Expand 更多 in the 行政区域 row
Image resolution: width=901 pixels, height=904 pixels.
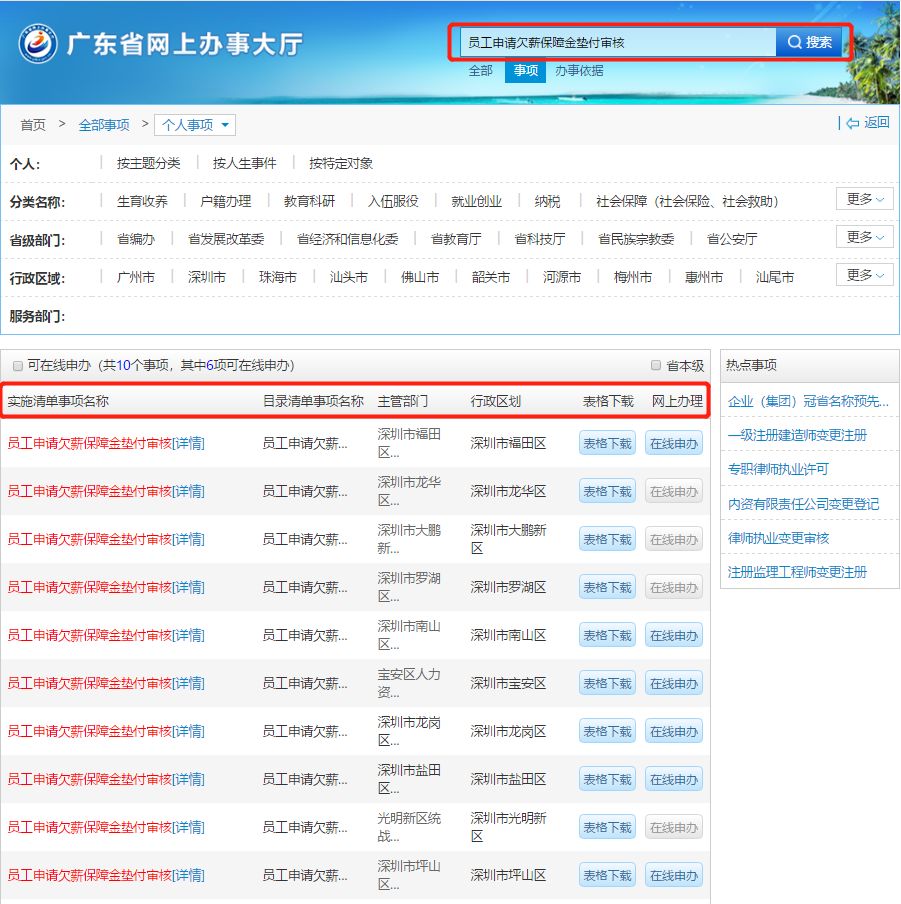click(864, 275)
